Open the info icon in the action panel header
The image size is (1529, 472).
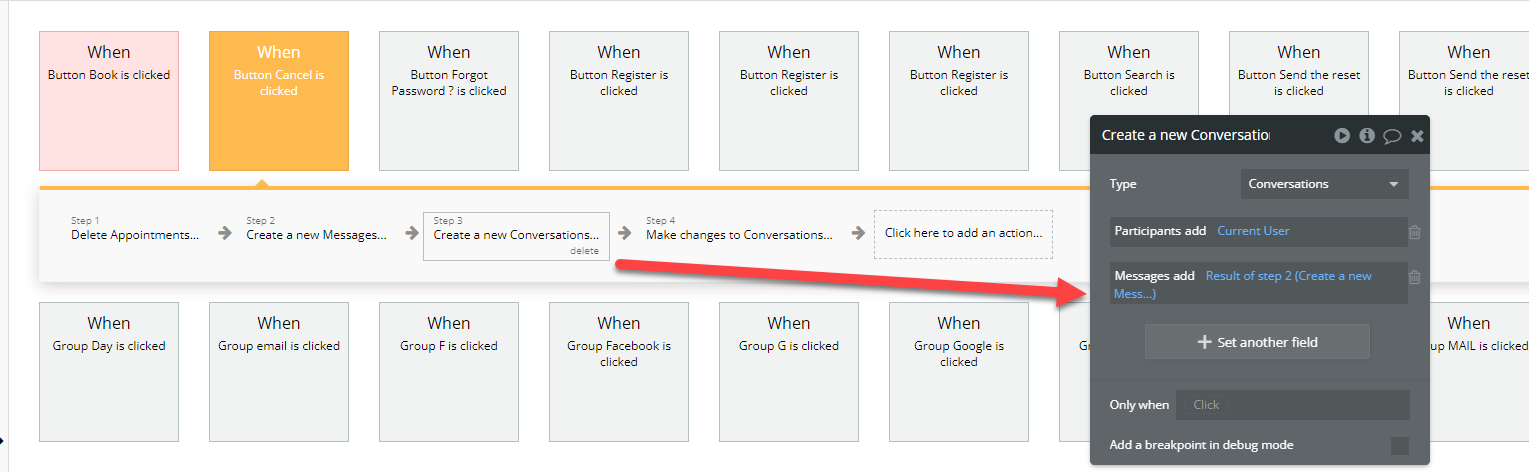tap(1367, 135)
